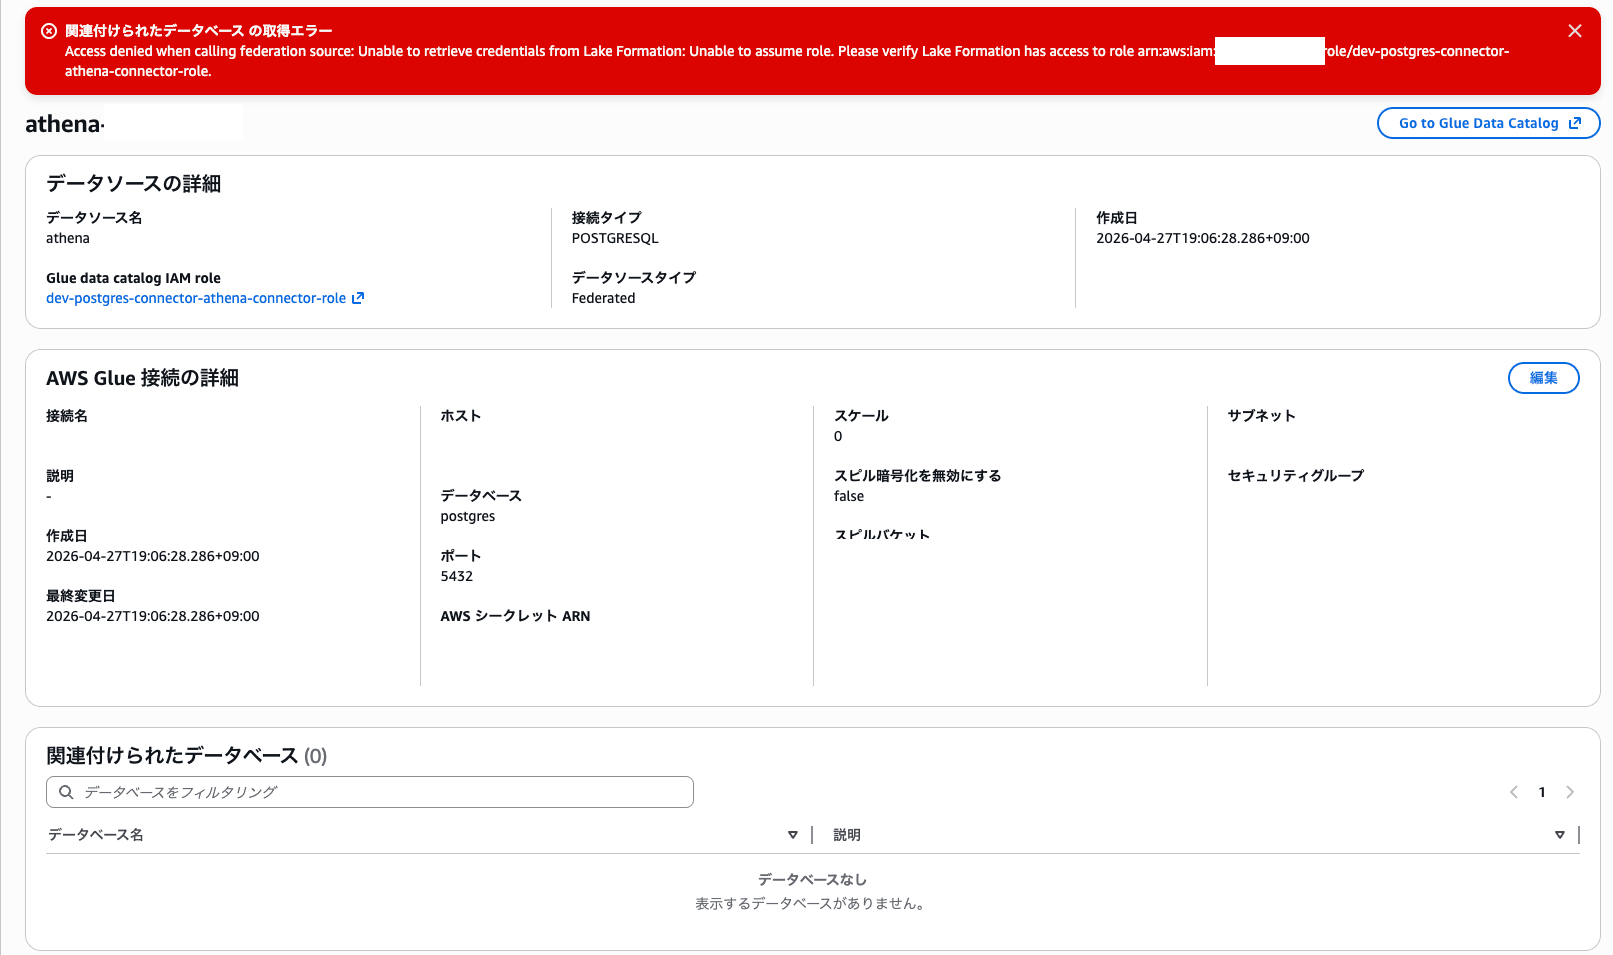The height and width of the screenshot is (955, 1613).
Task: Select the magnifier icon in the database filter field
Action: [66, 791]
